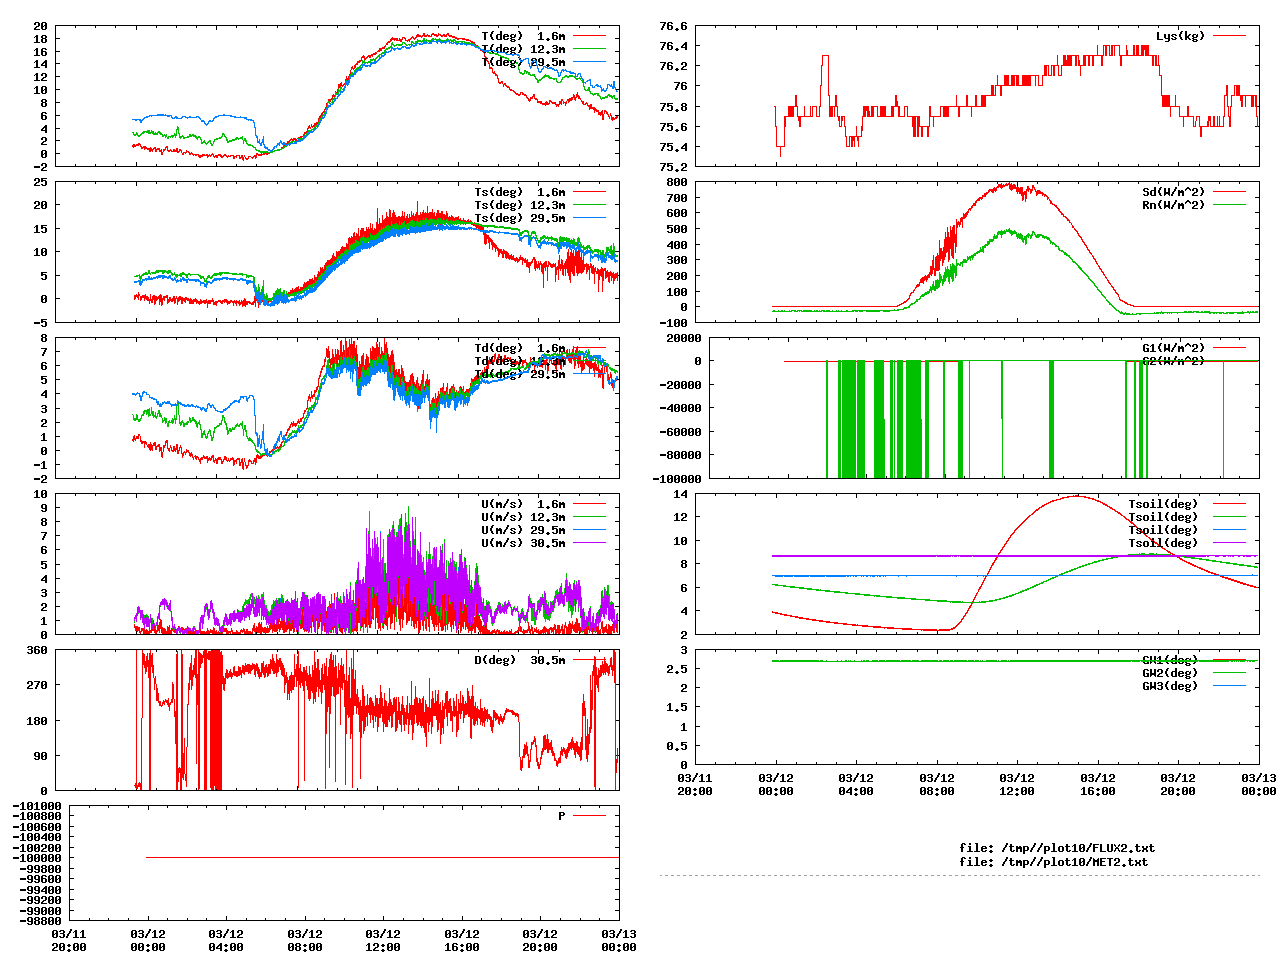Screen dimensions: 1280x960
Task: Click the '-101000' y-axis value in pressure plot
Action: coord(37,806)
